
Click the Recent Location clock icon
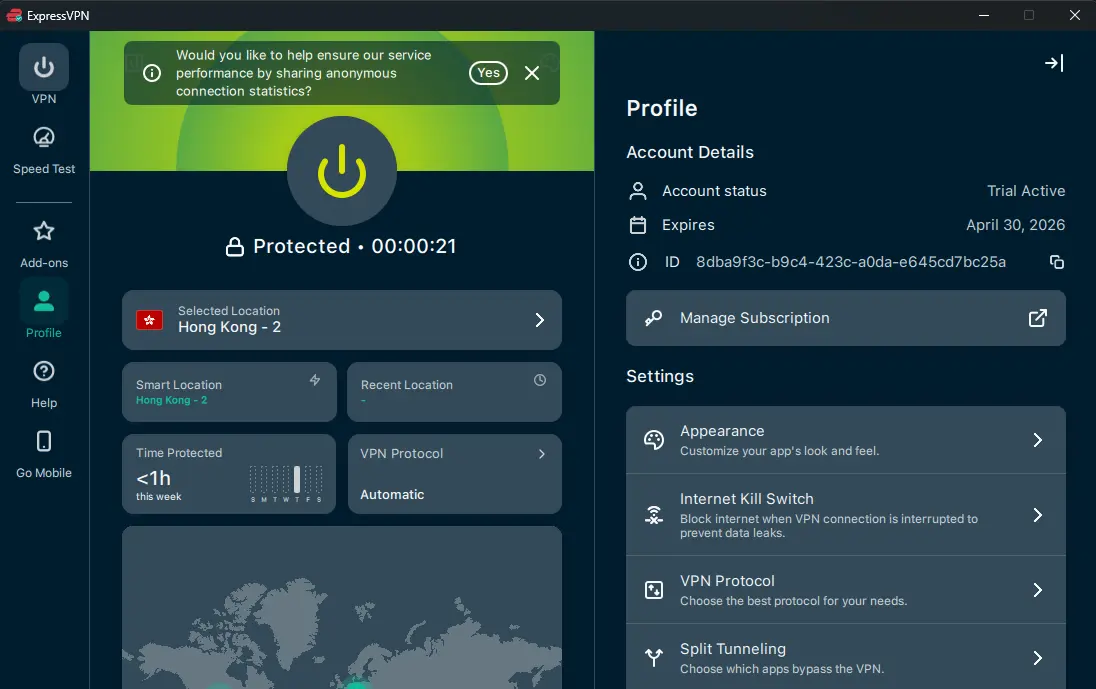pyautogui.click(x=540, y=379)
